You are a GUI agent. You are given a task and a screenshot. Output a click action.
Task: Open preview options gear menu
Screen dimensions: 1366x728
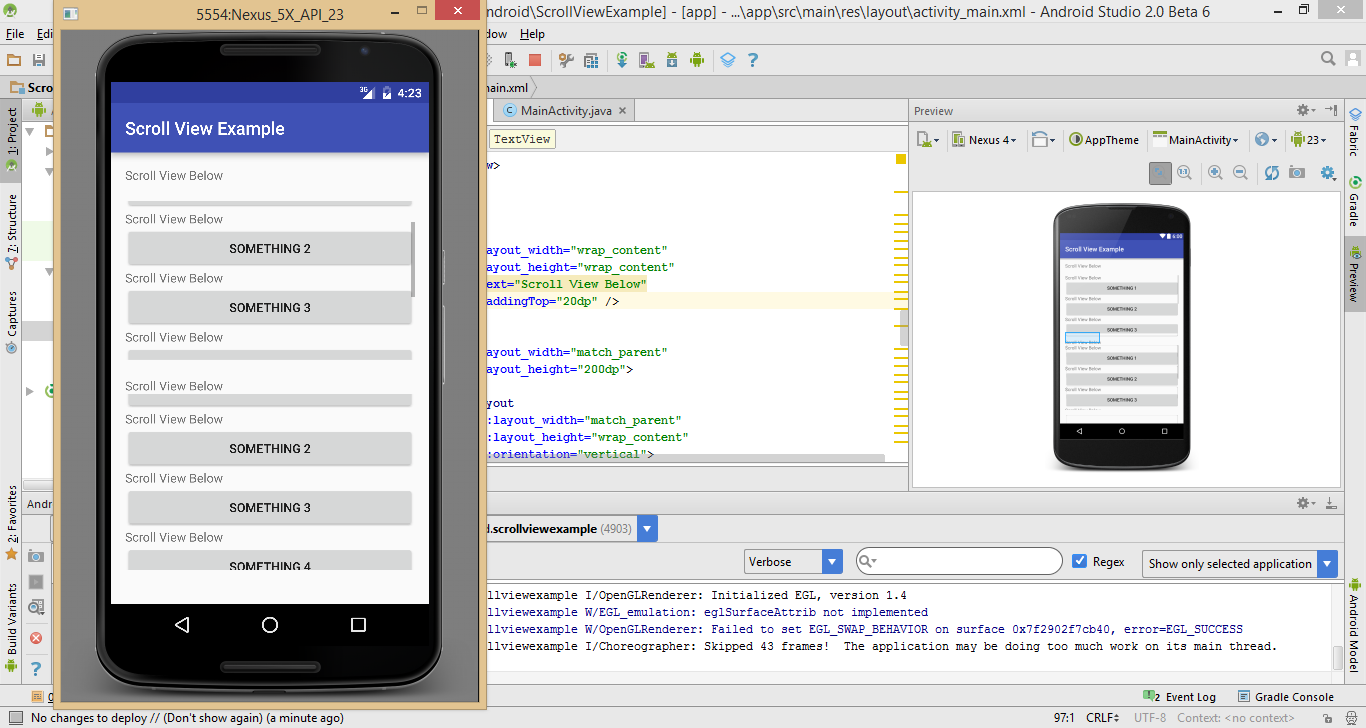(1327, 172)
